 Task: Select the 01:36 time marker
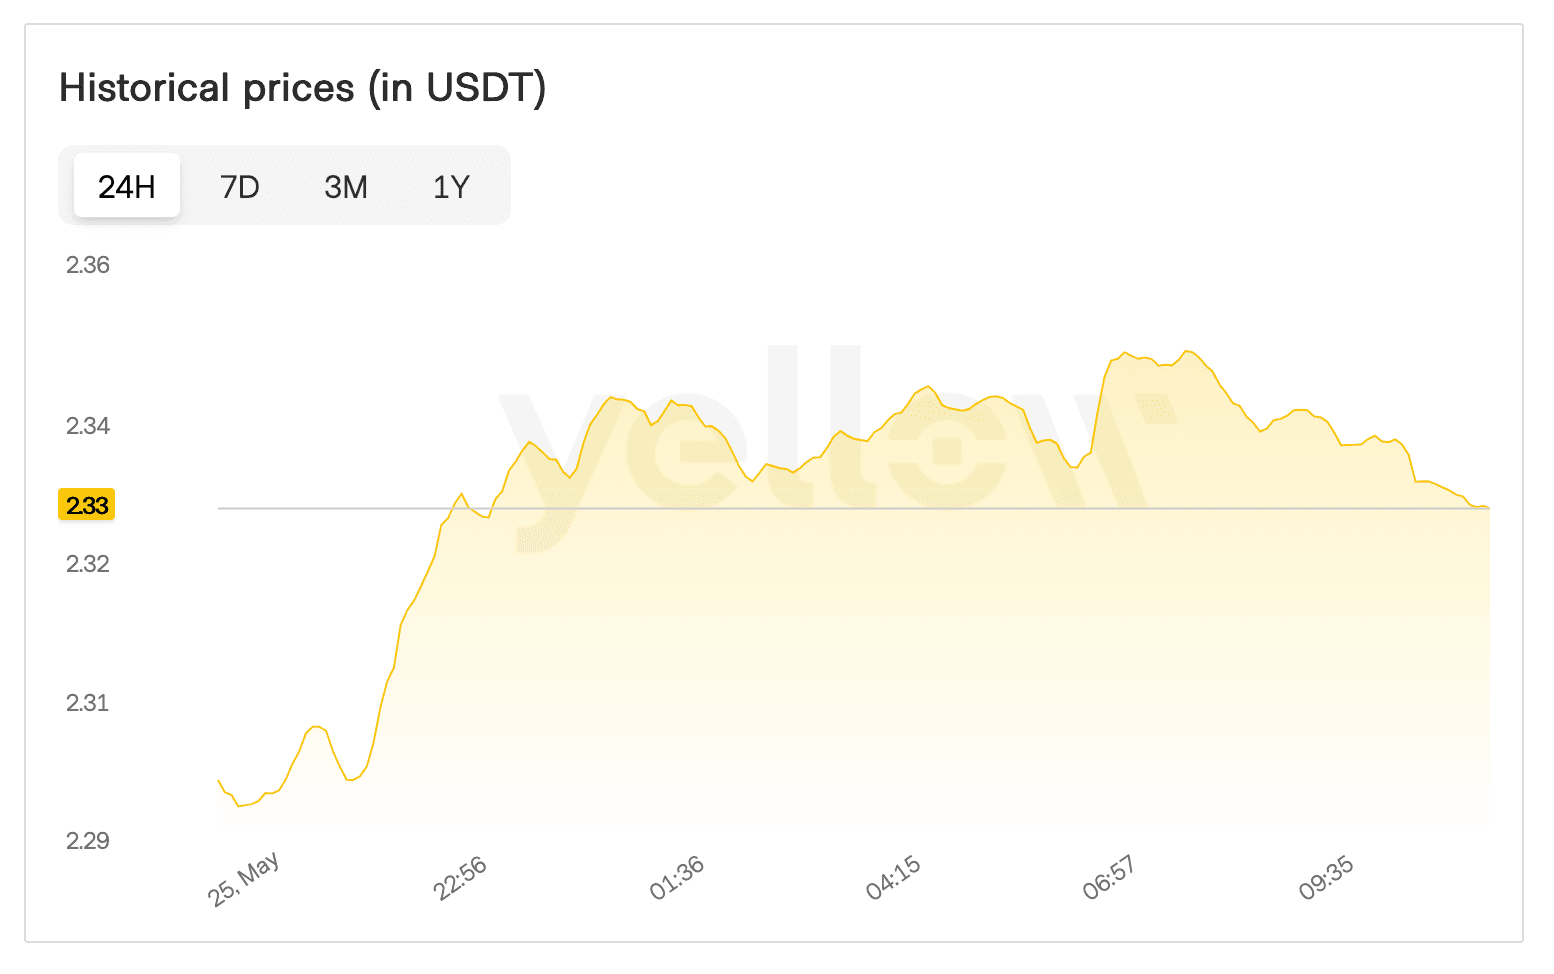677,879
